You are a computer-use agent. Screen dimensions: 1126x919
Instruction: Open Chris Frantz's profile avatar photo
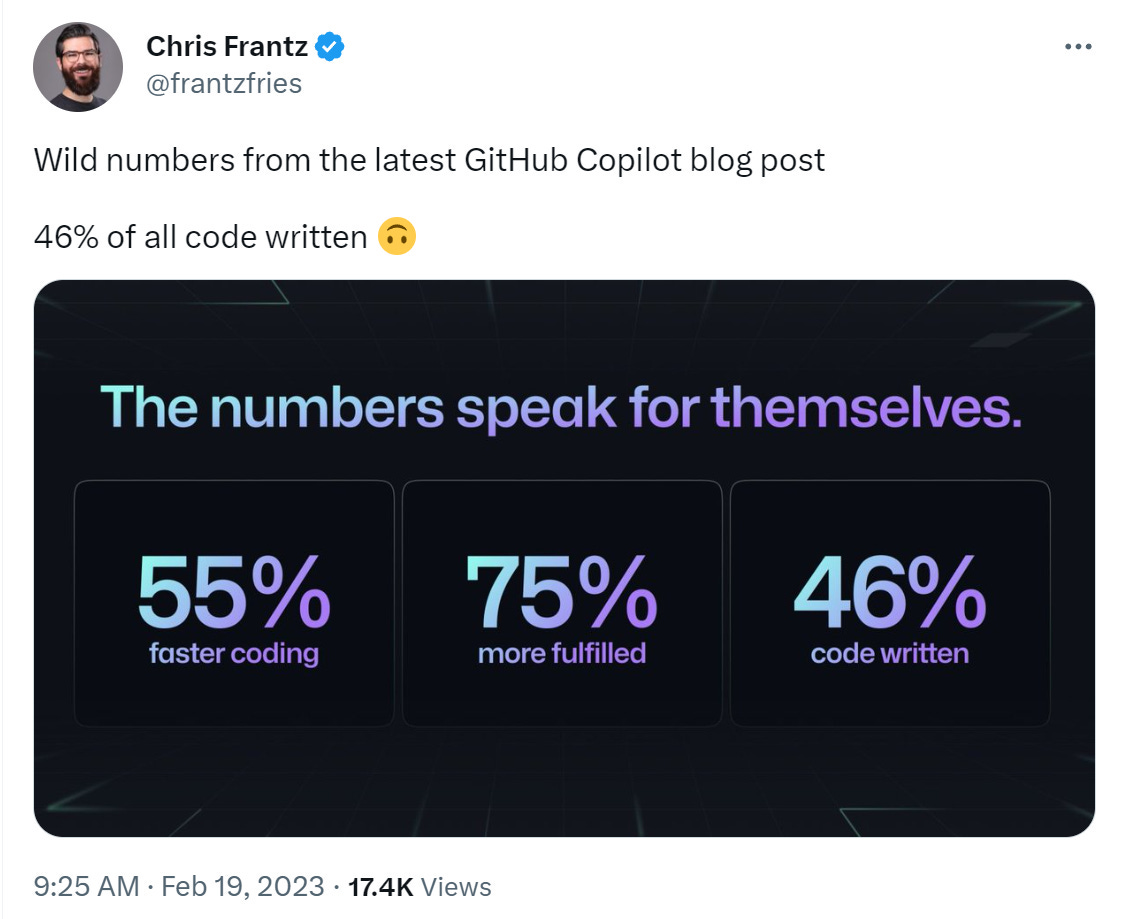click(x=78, y=66)
